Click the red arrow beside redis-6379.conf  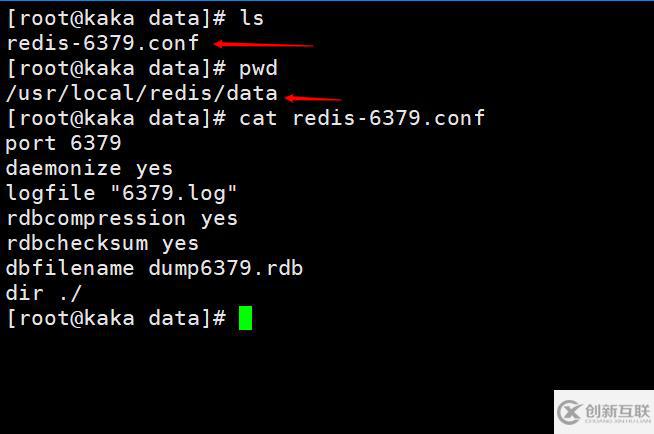(263, 44)
